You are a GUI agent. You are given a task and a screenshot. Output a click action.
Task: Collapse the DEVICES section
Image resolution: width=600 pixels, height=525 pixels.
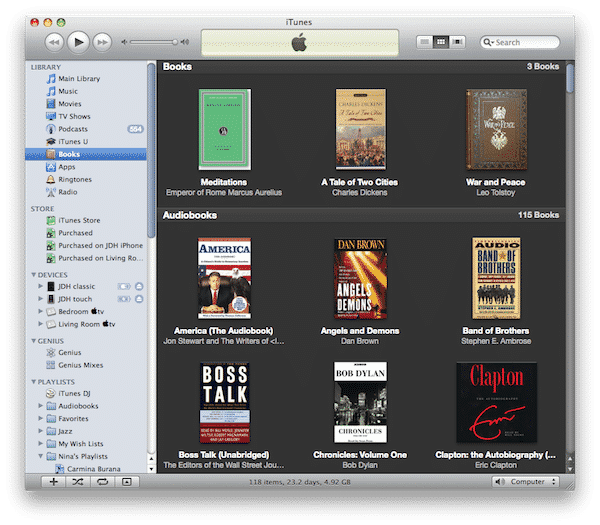point(34,275)
